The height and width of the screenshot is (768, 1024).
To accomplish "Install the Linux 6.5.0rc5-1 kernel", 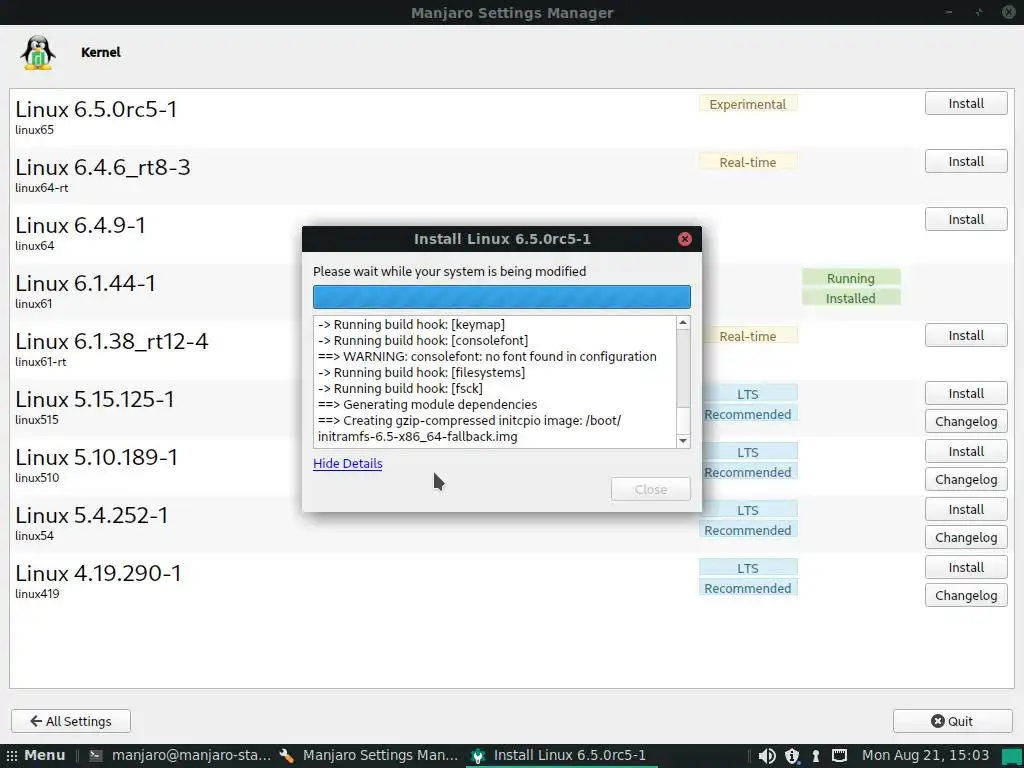I will pos(966,104).
